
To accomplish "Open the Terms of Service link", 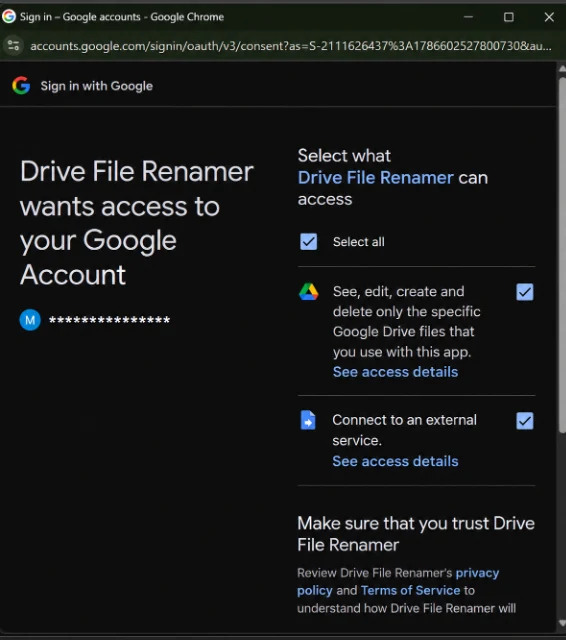I will (x=410, y=590).
